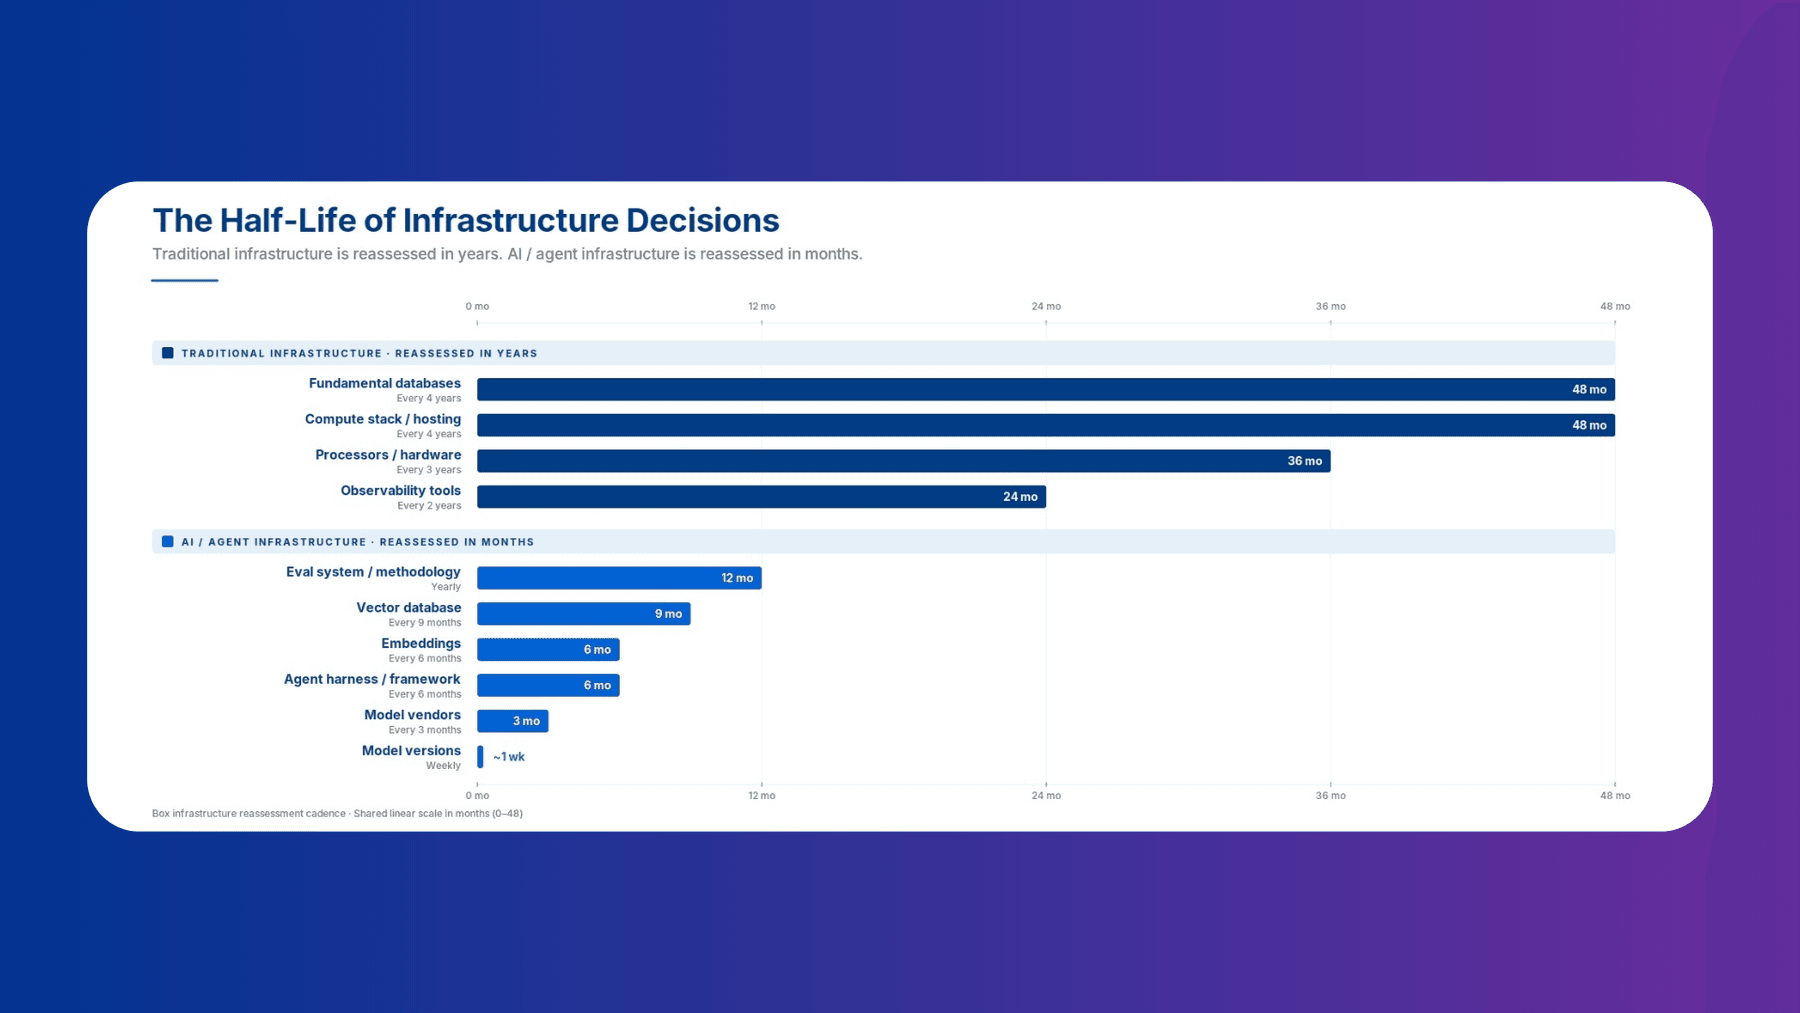Click "Every 2 years" under Observability tools
1800x1013 pixels.
[x=429, y=506]
